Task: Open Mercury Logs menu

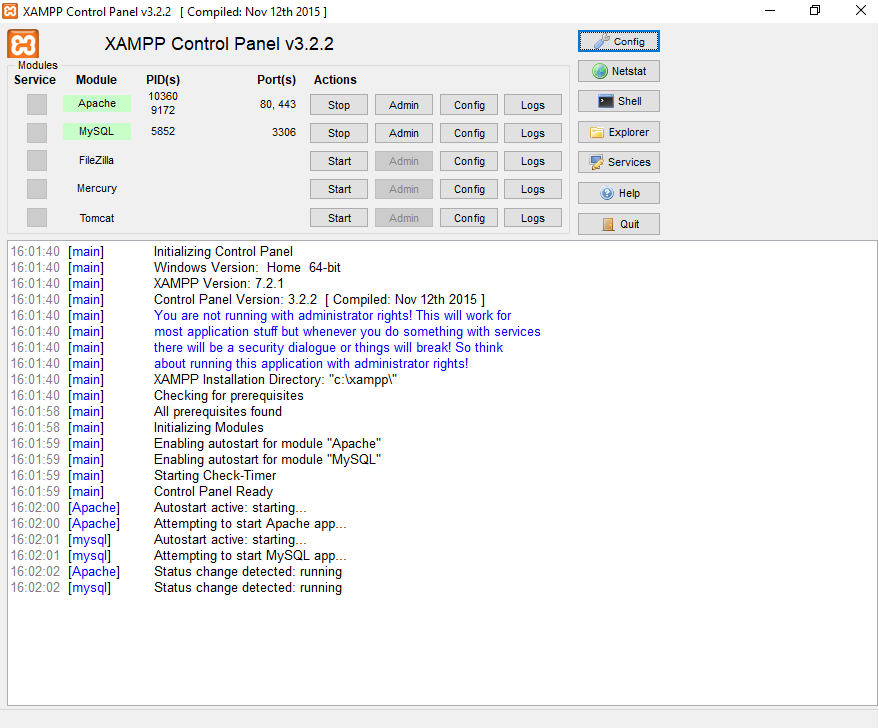Action: pyautogui.click(x=533, y=189)
